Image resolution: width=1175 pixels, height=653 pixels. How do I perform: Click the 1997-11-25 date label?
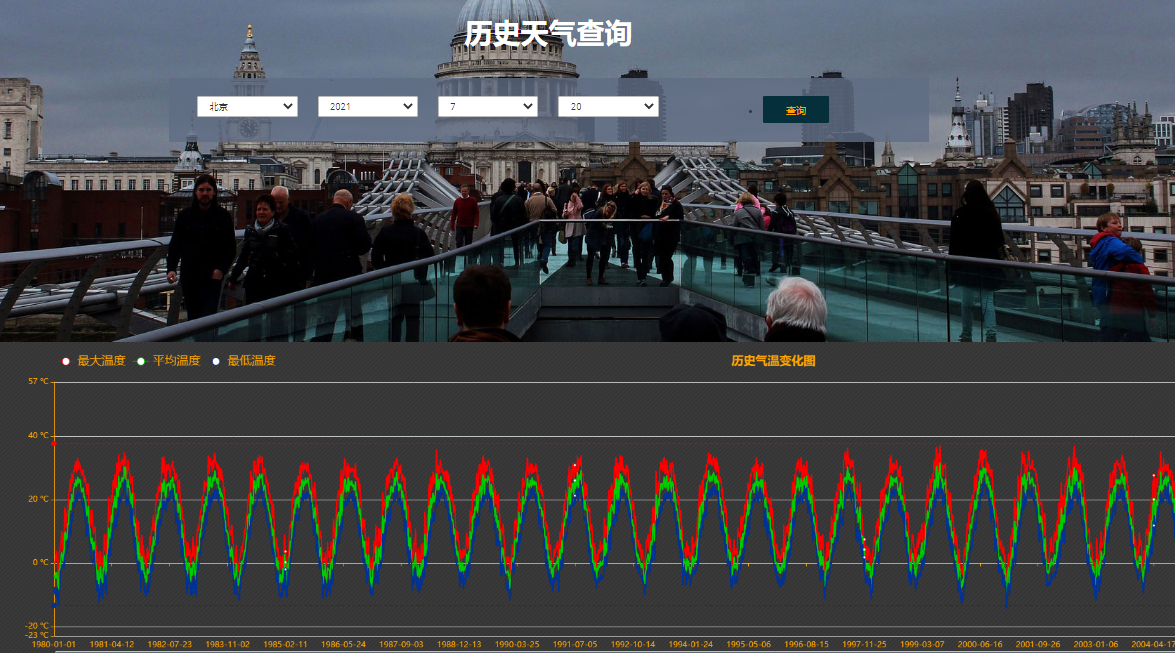pos(864,644)
